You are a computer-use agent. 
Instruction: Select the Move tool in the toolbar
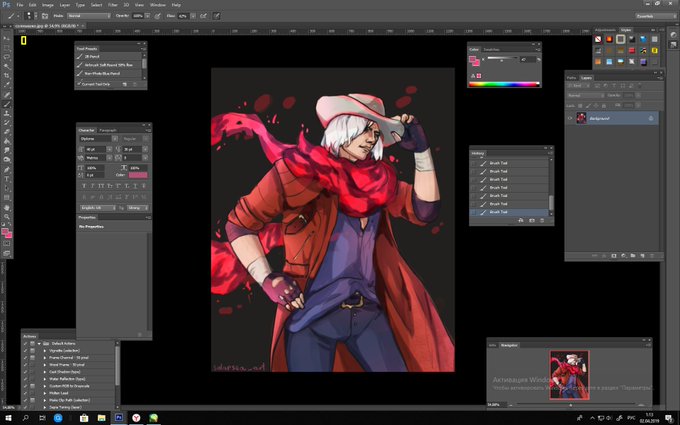(x=7, y=38)
